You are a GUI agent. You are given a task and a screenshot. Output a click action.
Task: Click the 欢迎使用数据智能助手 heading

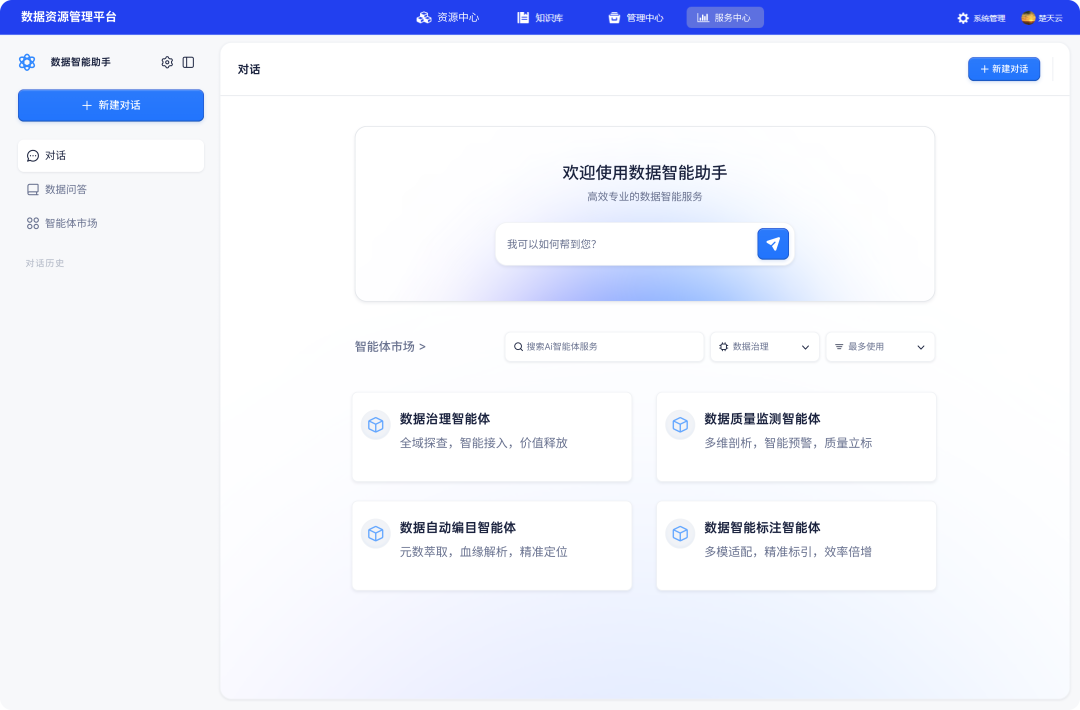(x=645, y=172)
